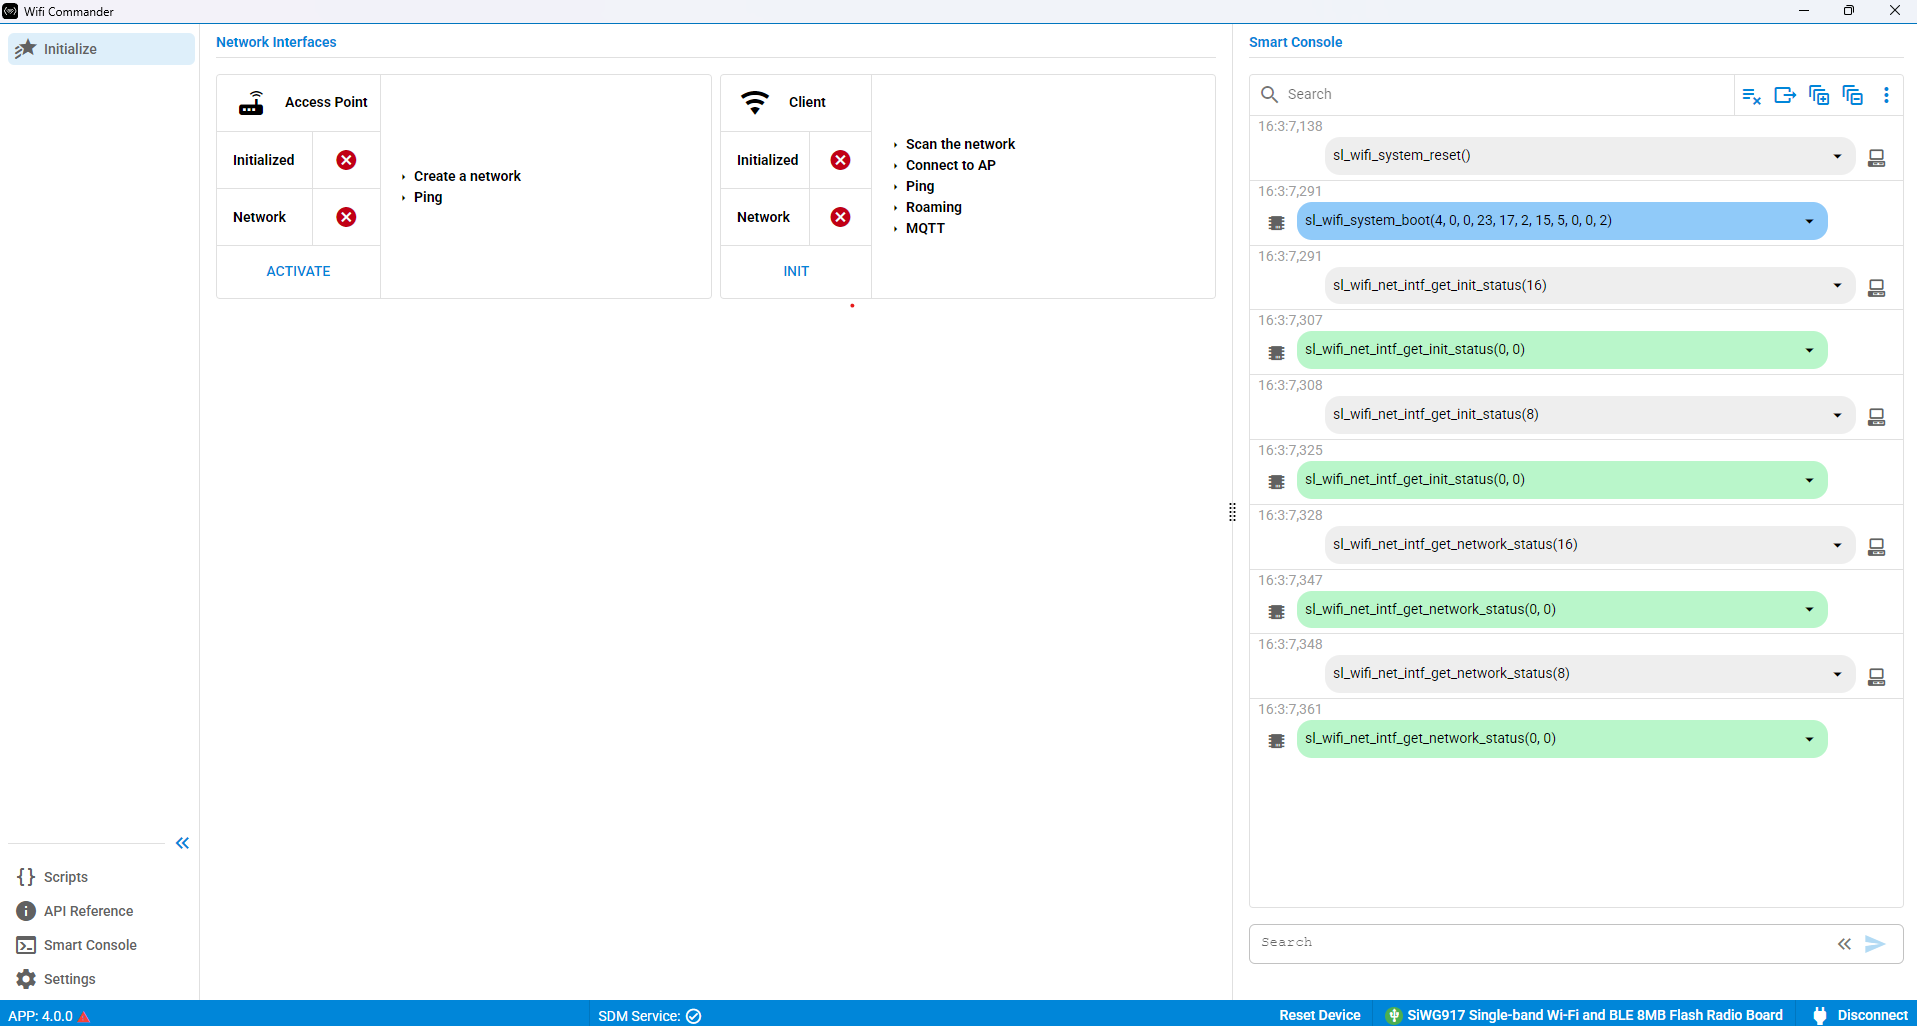Click the vertical panel splitter handle
The image size is (1917, 1026).
(1232, 513)
